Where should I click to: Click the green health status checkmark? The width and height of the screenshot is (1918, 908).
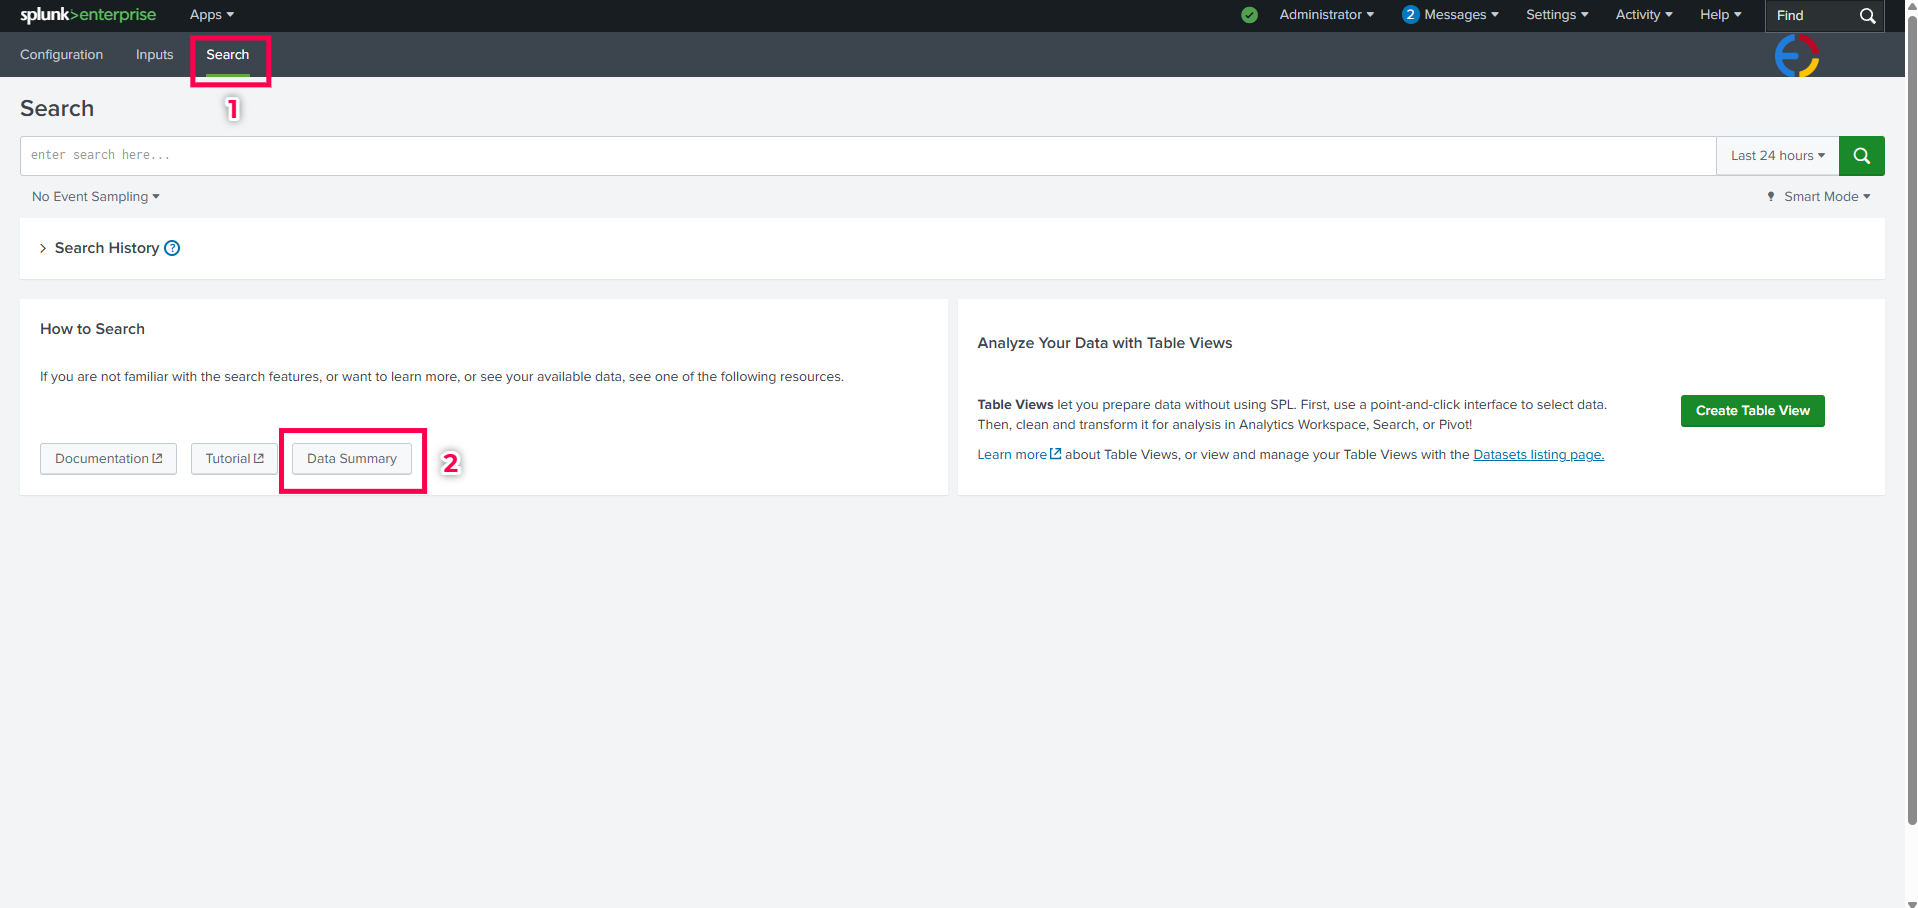click(1249, 15)
